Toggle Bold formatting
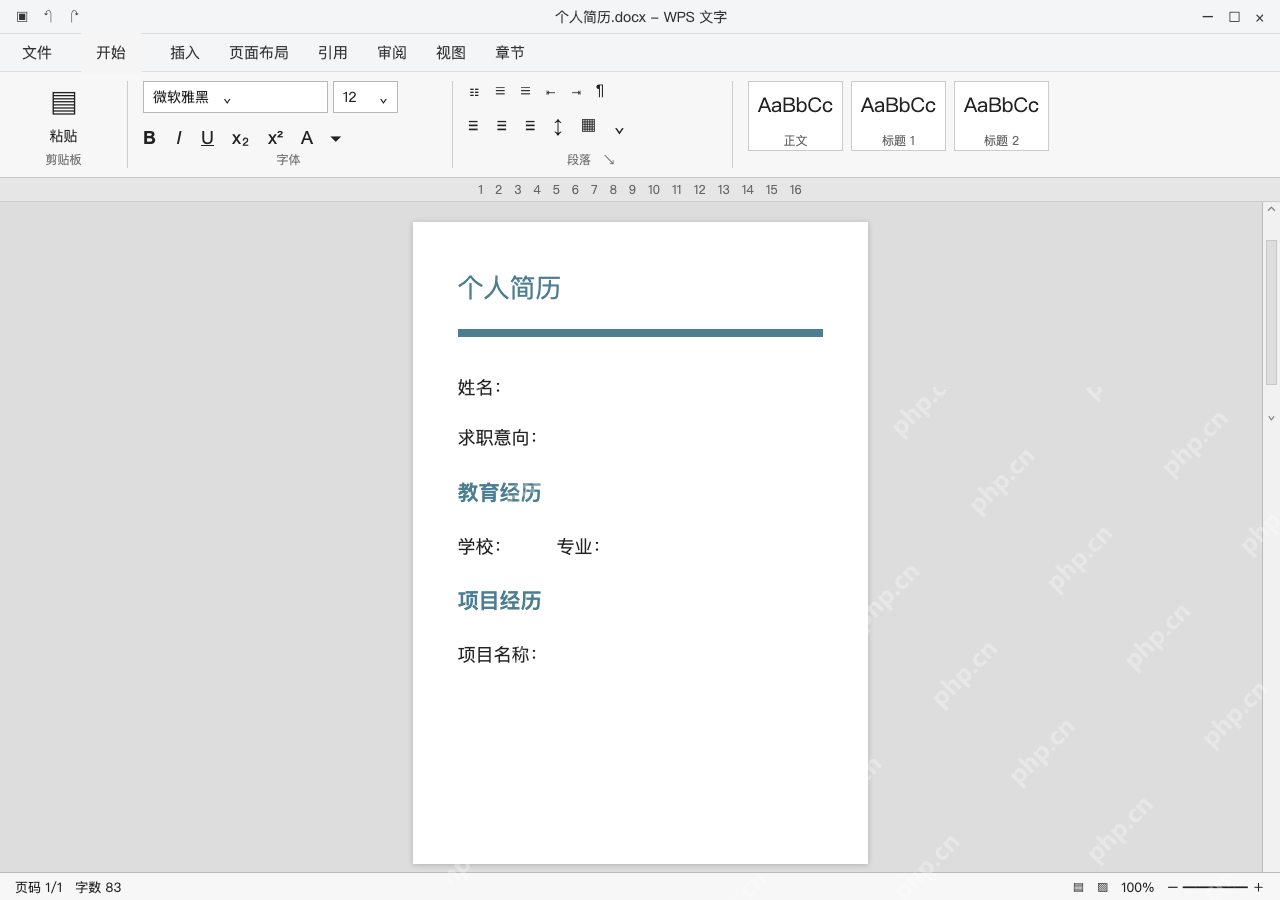This screenshot has width=1280, height=900. tap(149, 138)
